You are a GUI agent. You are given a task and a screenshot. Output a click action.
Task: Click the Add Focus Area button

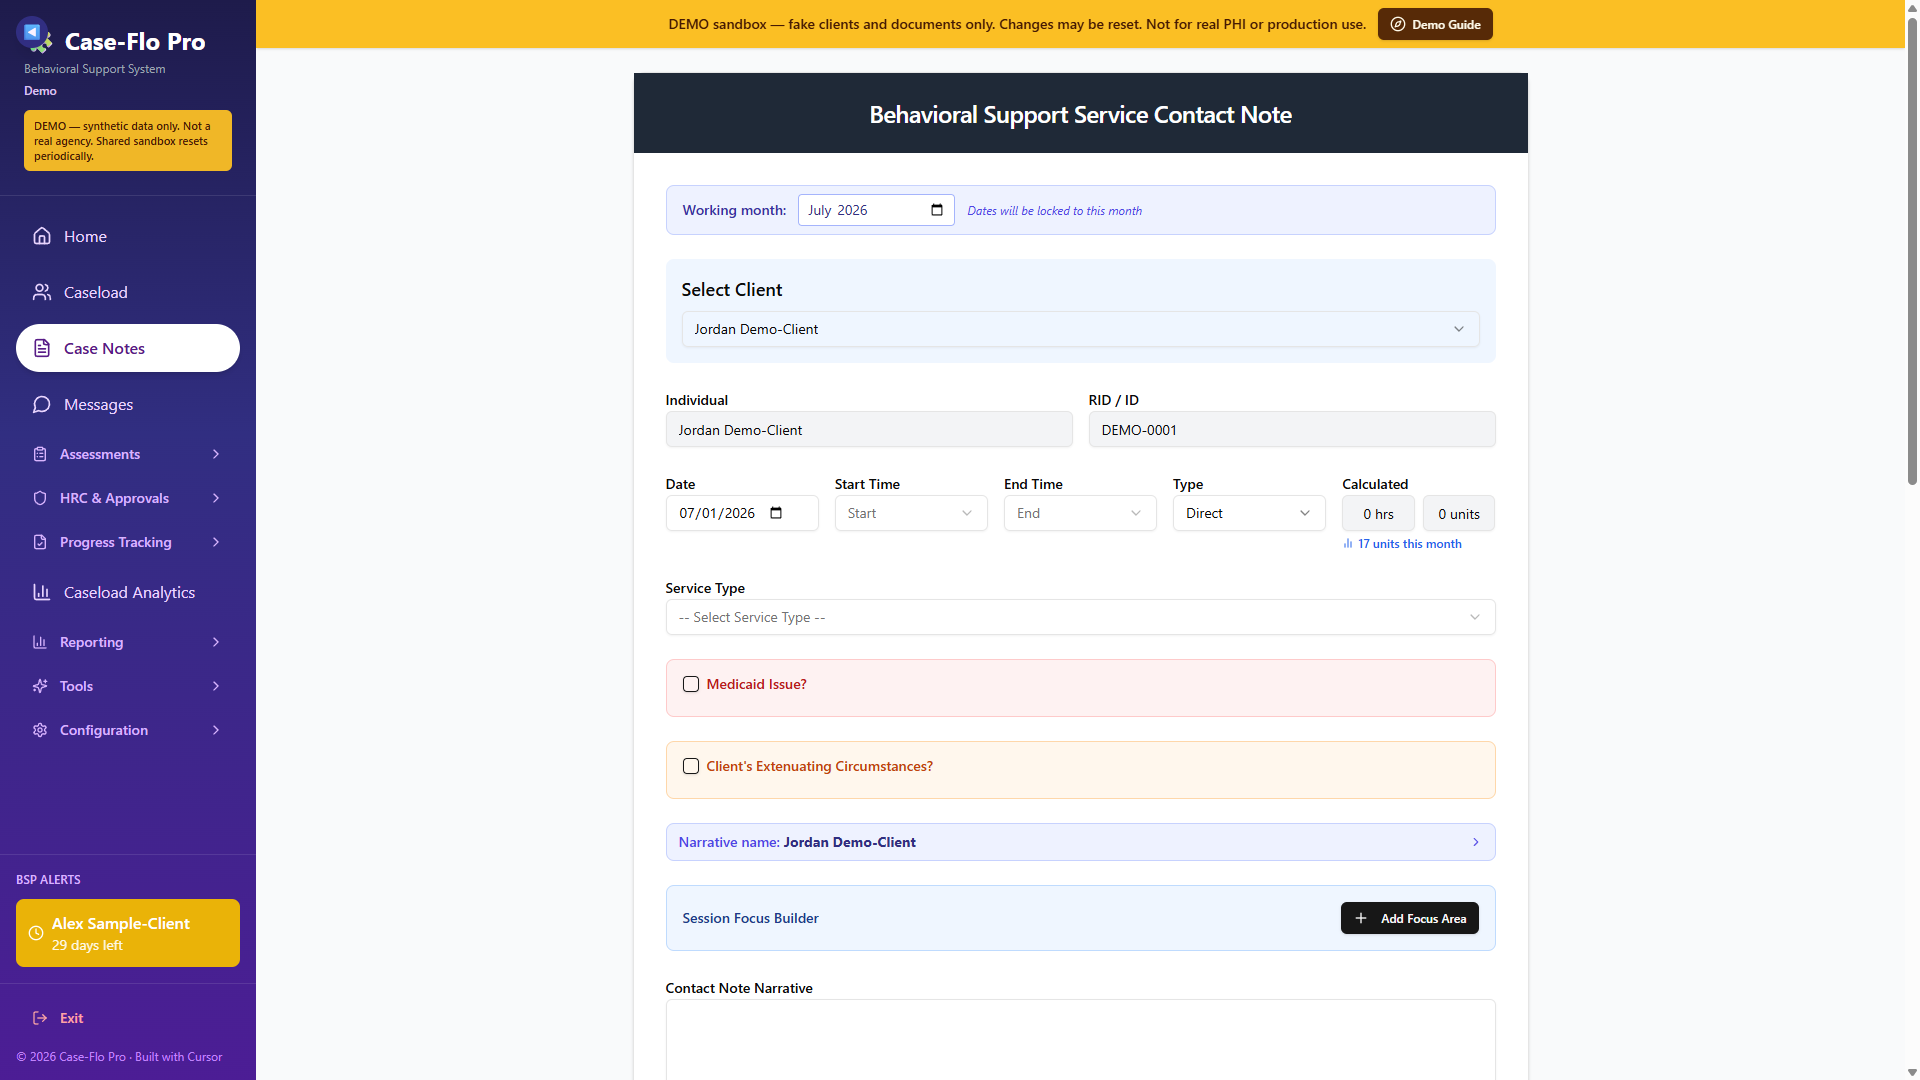tap(1409, 918)
